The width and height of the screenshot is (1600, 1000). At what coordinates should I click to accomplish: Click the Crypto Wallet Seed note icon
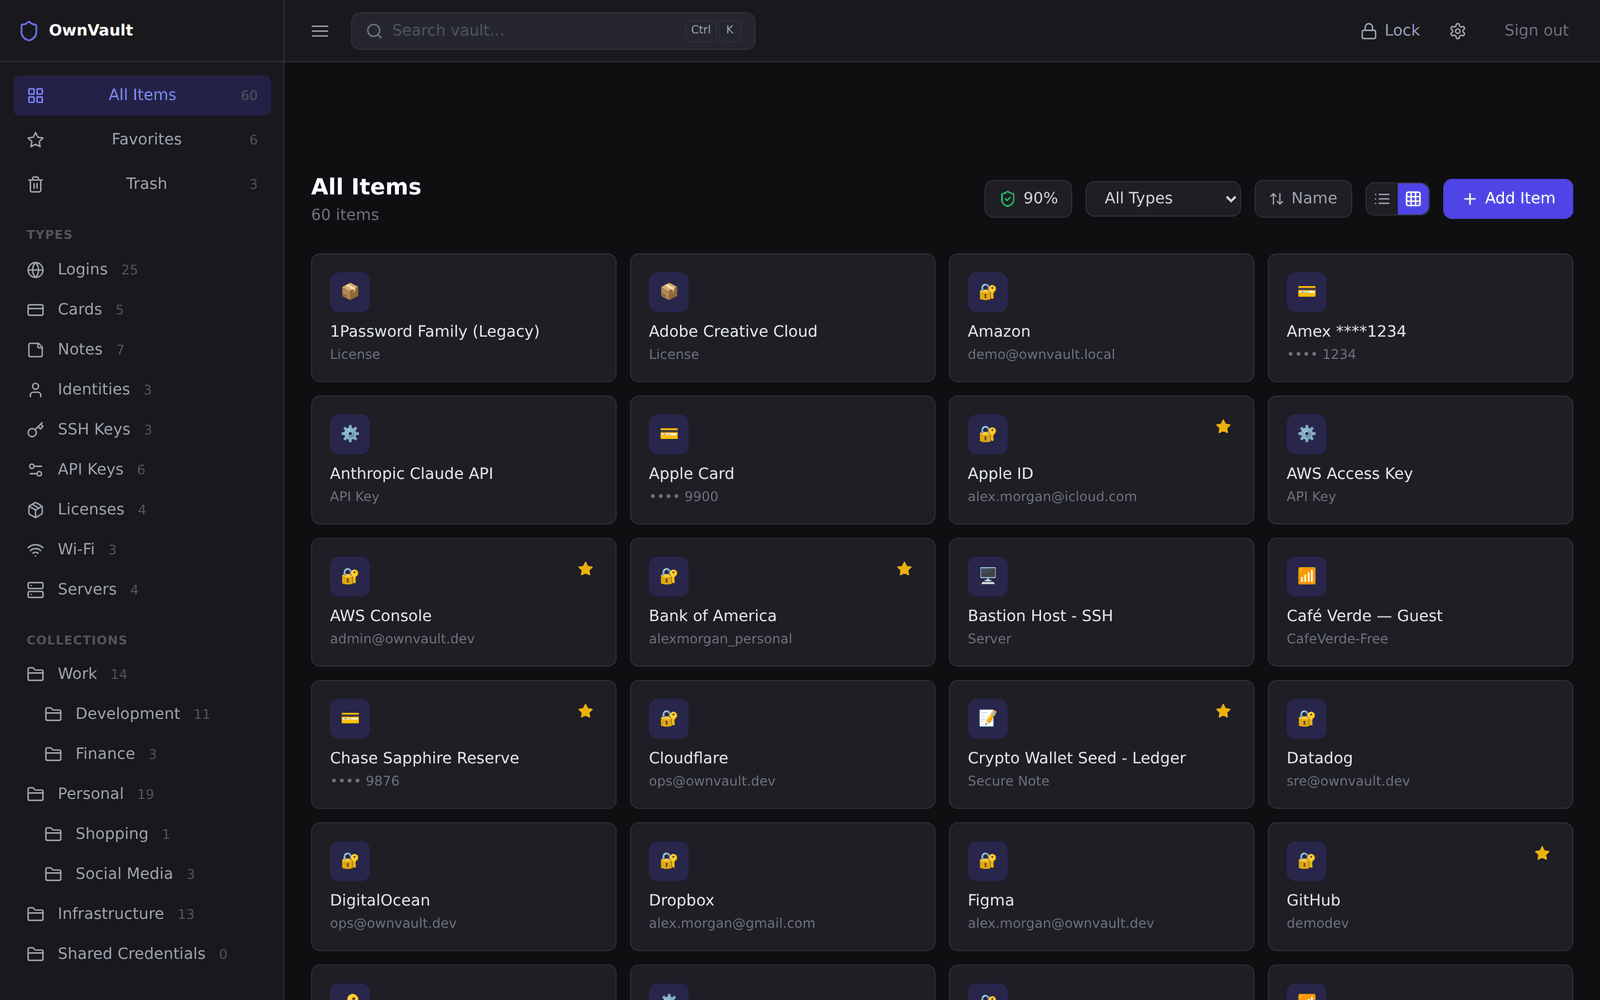(x=988, y=719)
